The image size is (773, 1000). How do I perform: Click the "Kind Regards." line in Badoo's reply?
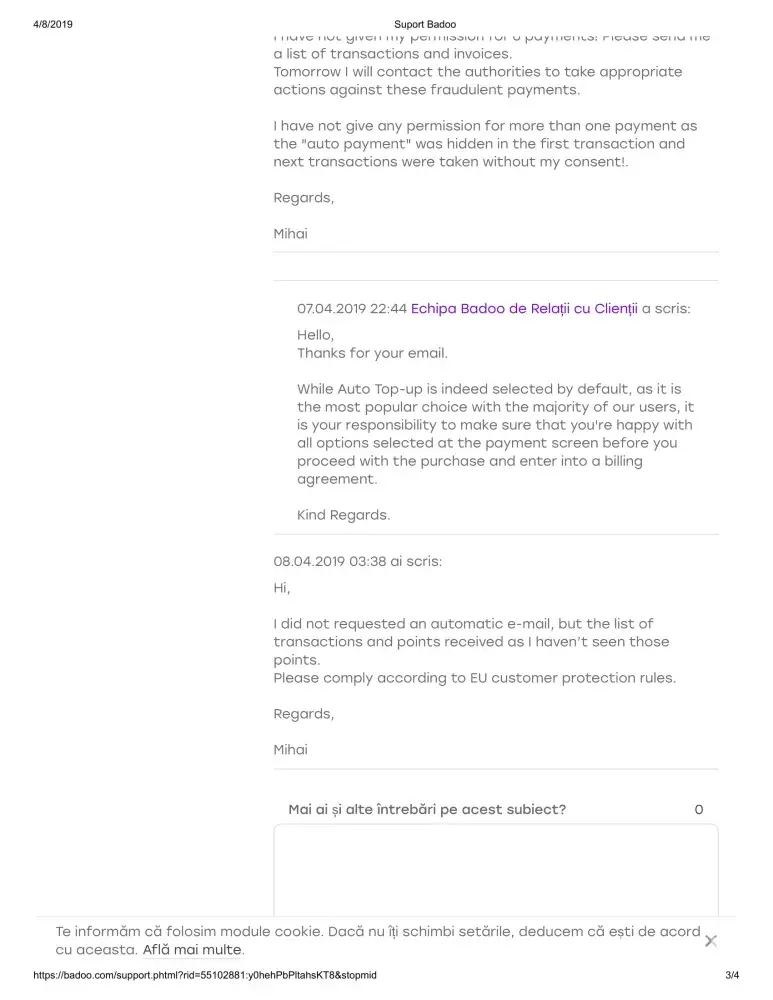(x=343, y=516)
